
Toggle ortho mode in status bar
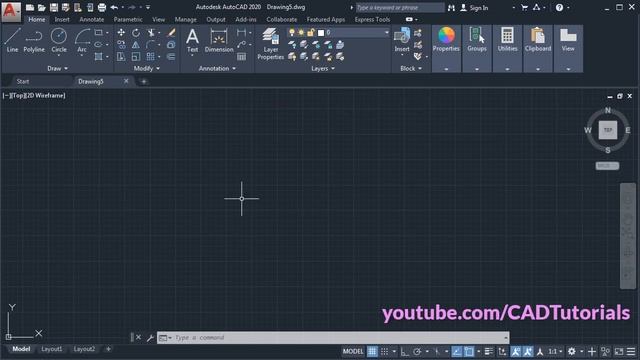tap(404, 351)
